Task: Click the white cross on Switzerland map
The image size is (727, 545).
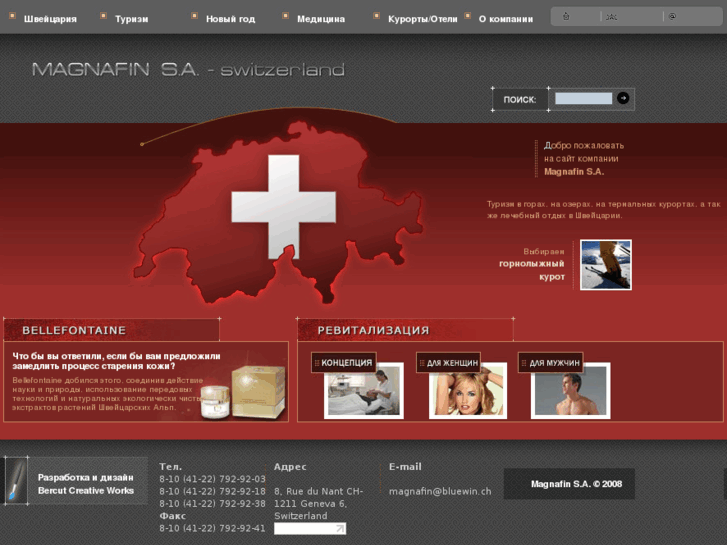Action: point(283,207)
